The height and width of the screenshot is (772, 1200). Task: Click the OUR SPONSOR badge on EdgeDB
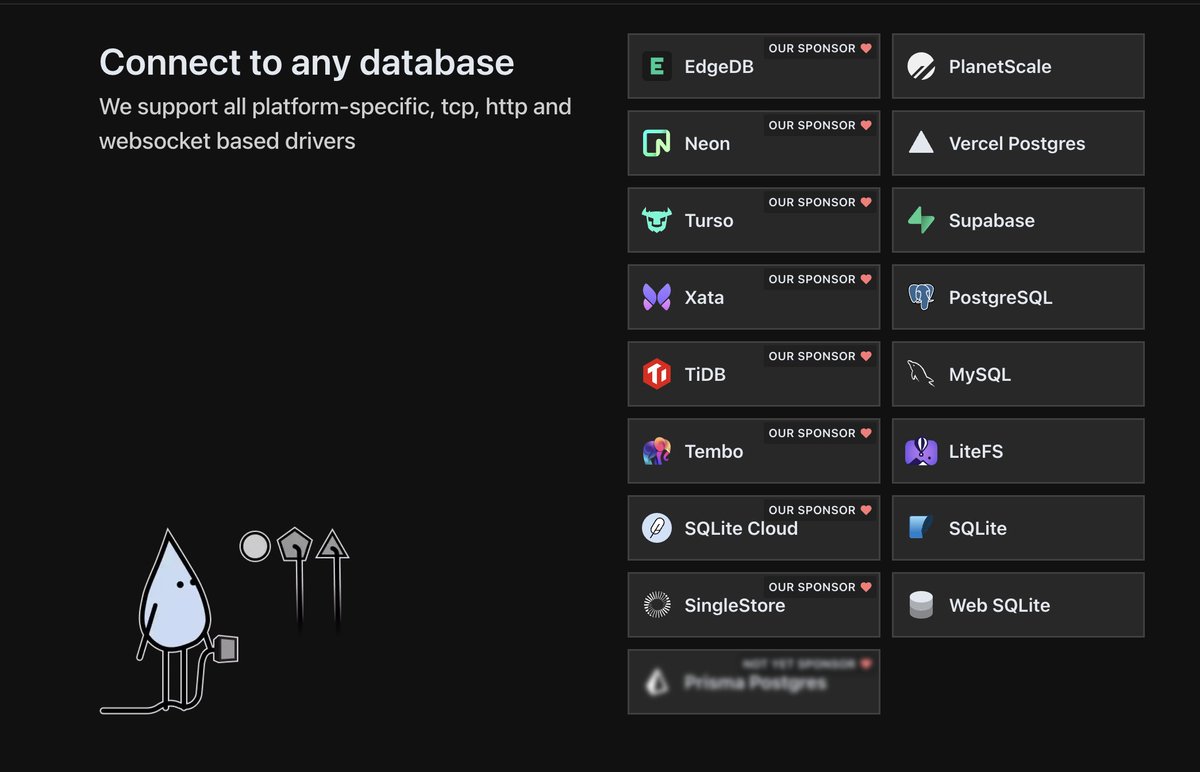(x=820, y=48)
